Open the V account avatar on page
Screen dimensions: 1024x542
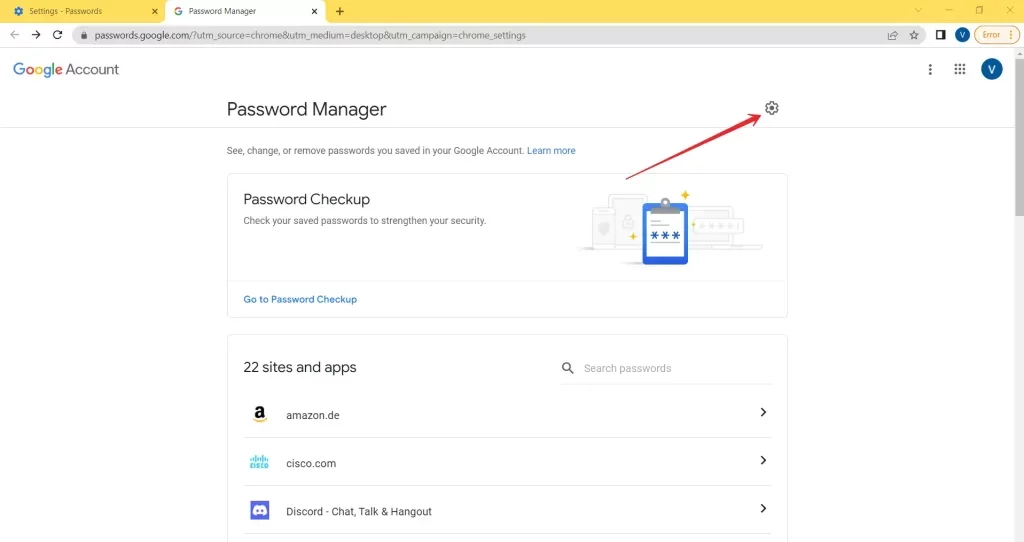(991, 69)
